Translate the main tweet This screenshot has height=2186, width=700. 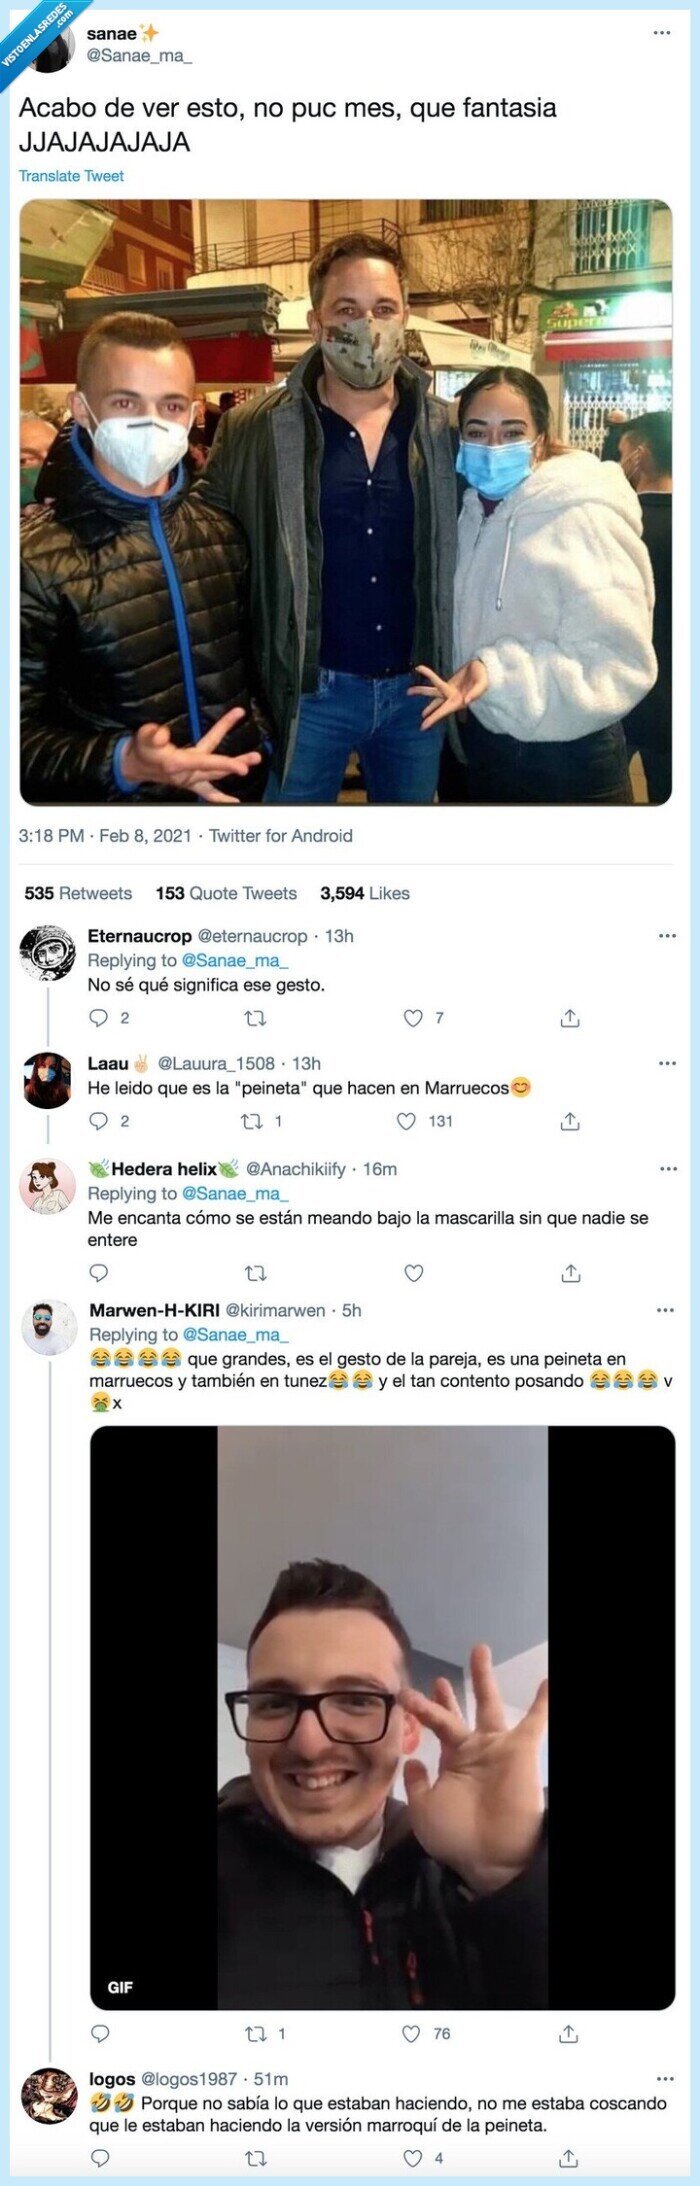71,174
